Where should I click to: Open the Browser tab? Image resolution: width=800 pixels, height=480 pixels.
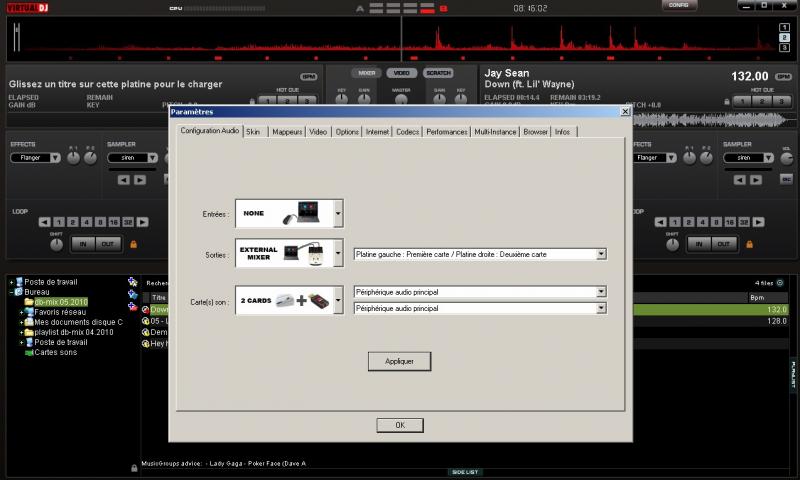click(x=535, y=132)
